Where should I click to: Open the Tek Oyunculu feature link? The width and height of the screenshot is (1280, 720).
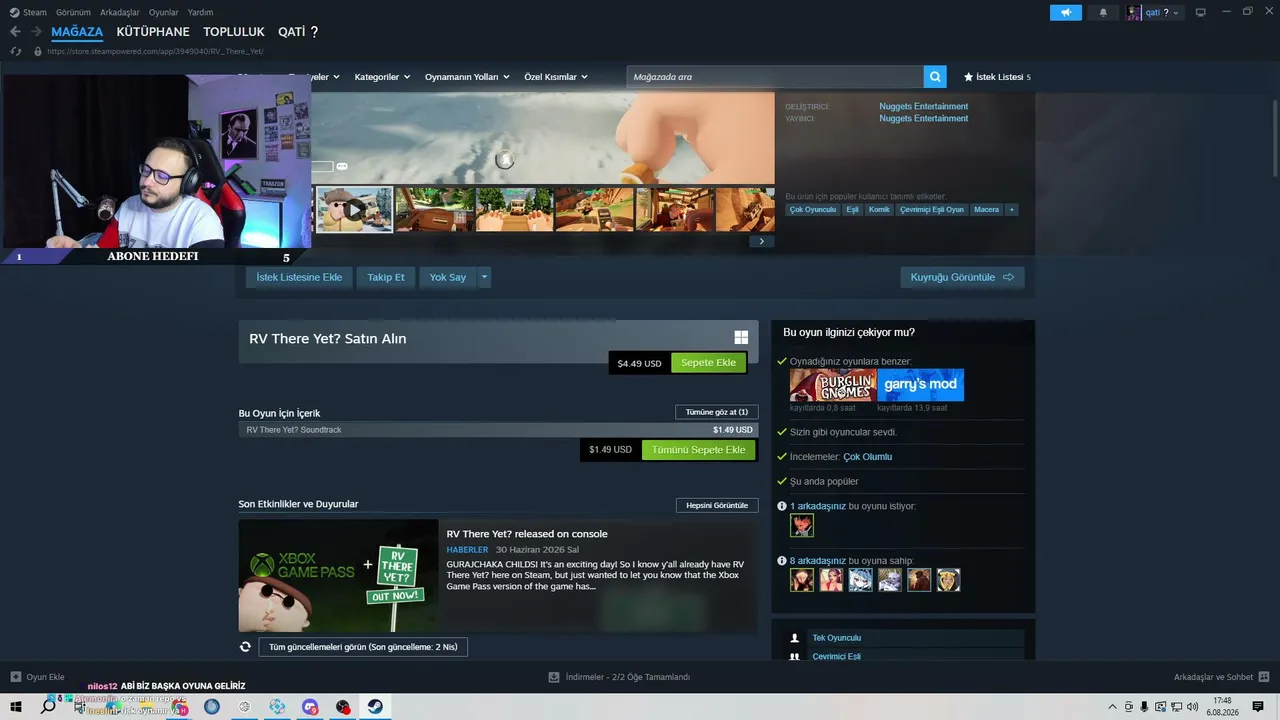pos(837,638)
